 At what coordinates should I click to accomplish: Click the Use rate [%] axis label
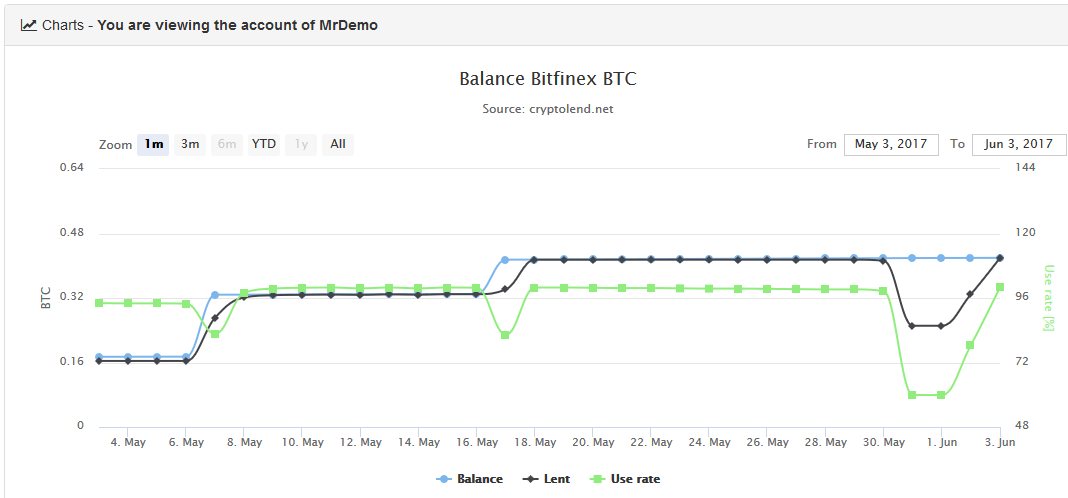(x=1049, y=297)
